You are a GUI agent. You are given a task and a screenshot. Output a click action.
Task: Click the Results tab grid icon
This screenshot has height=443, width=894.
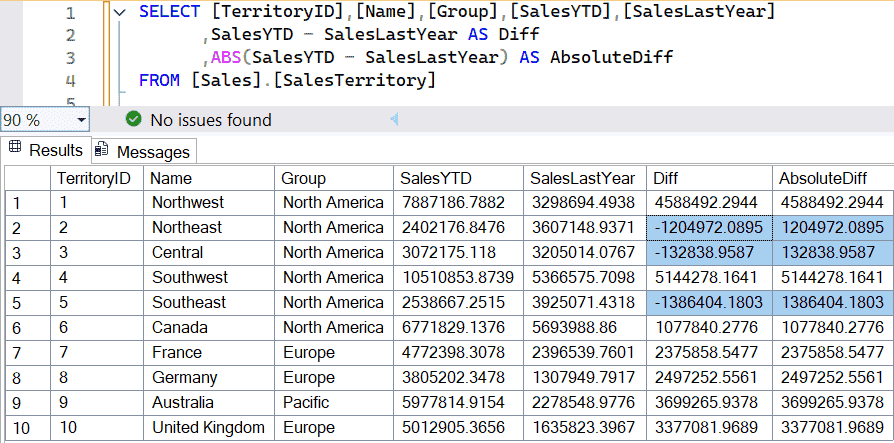(15, 149)
